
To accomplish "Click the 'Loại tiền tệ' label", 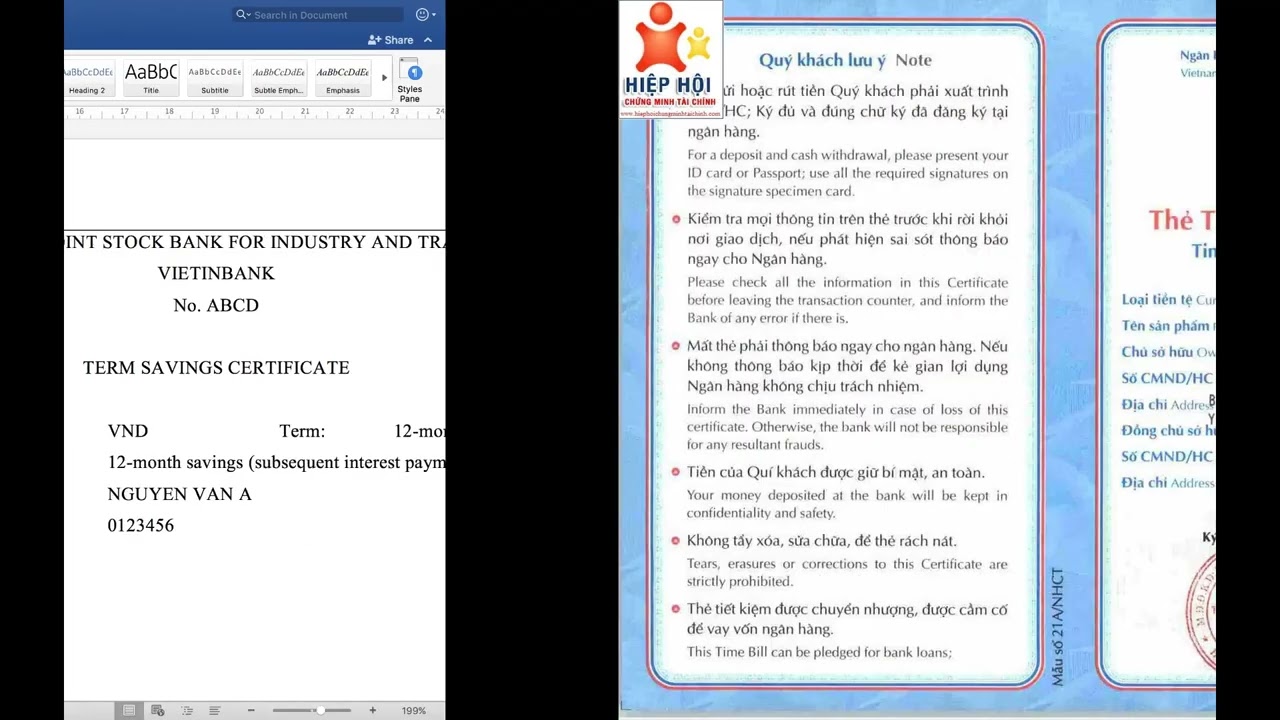I will point(1157,299).
